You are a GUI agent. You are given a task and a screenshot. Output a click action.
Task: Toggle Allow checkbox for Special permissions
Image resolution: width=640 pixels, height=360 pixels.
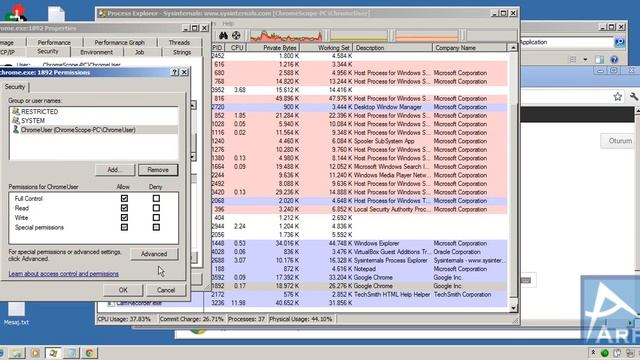click(x=124, y=227)
